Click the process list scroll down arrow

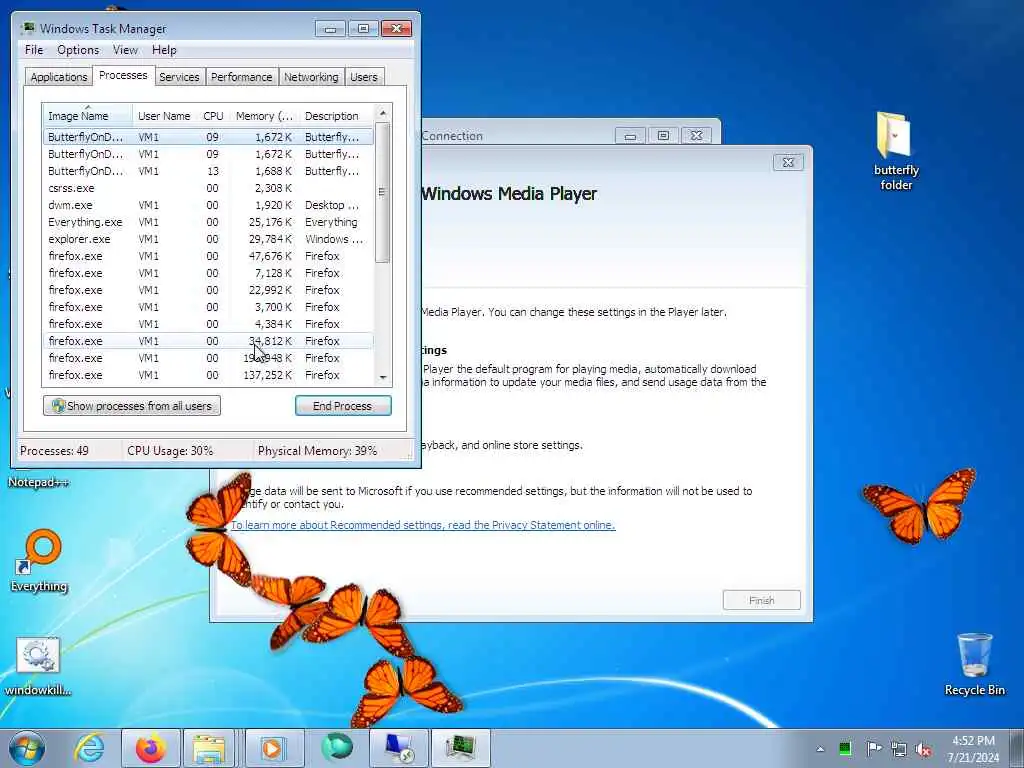383,377
